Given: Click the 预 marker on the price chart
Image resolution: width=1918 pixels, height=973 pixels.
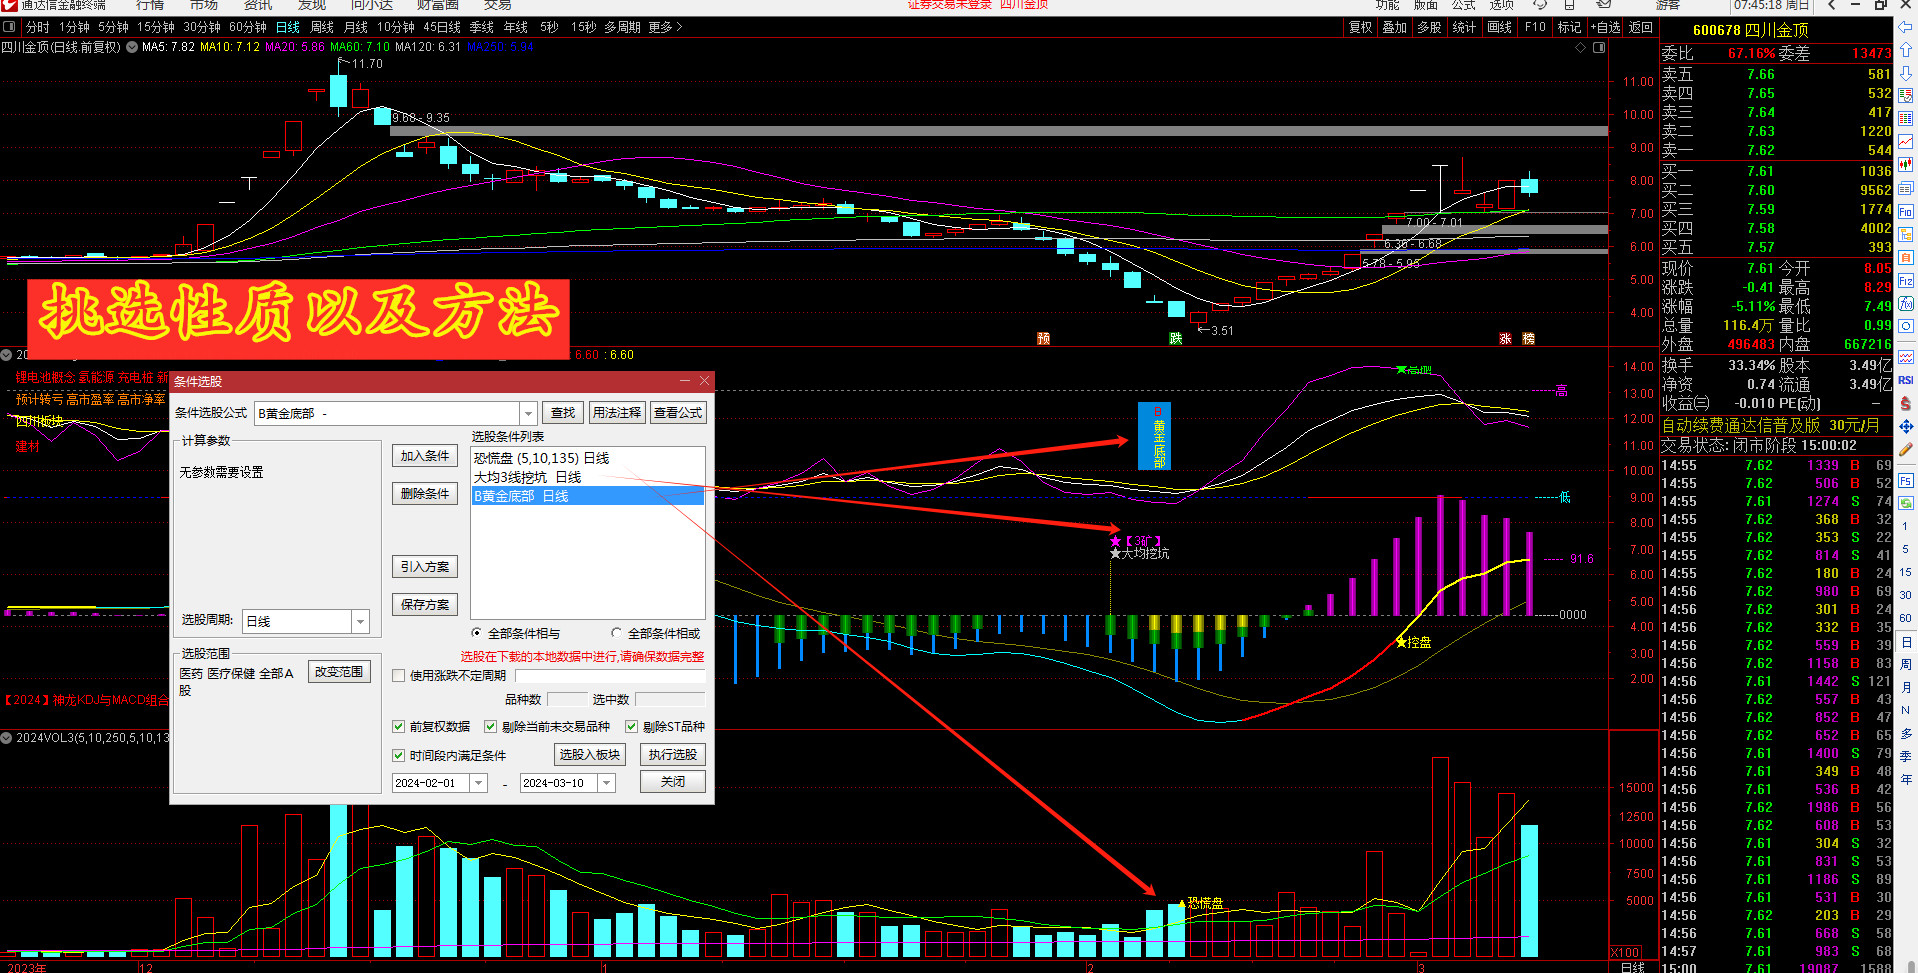Looking at the screenshot, I should click(1043, 339).
